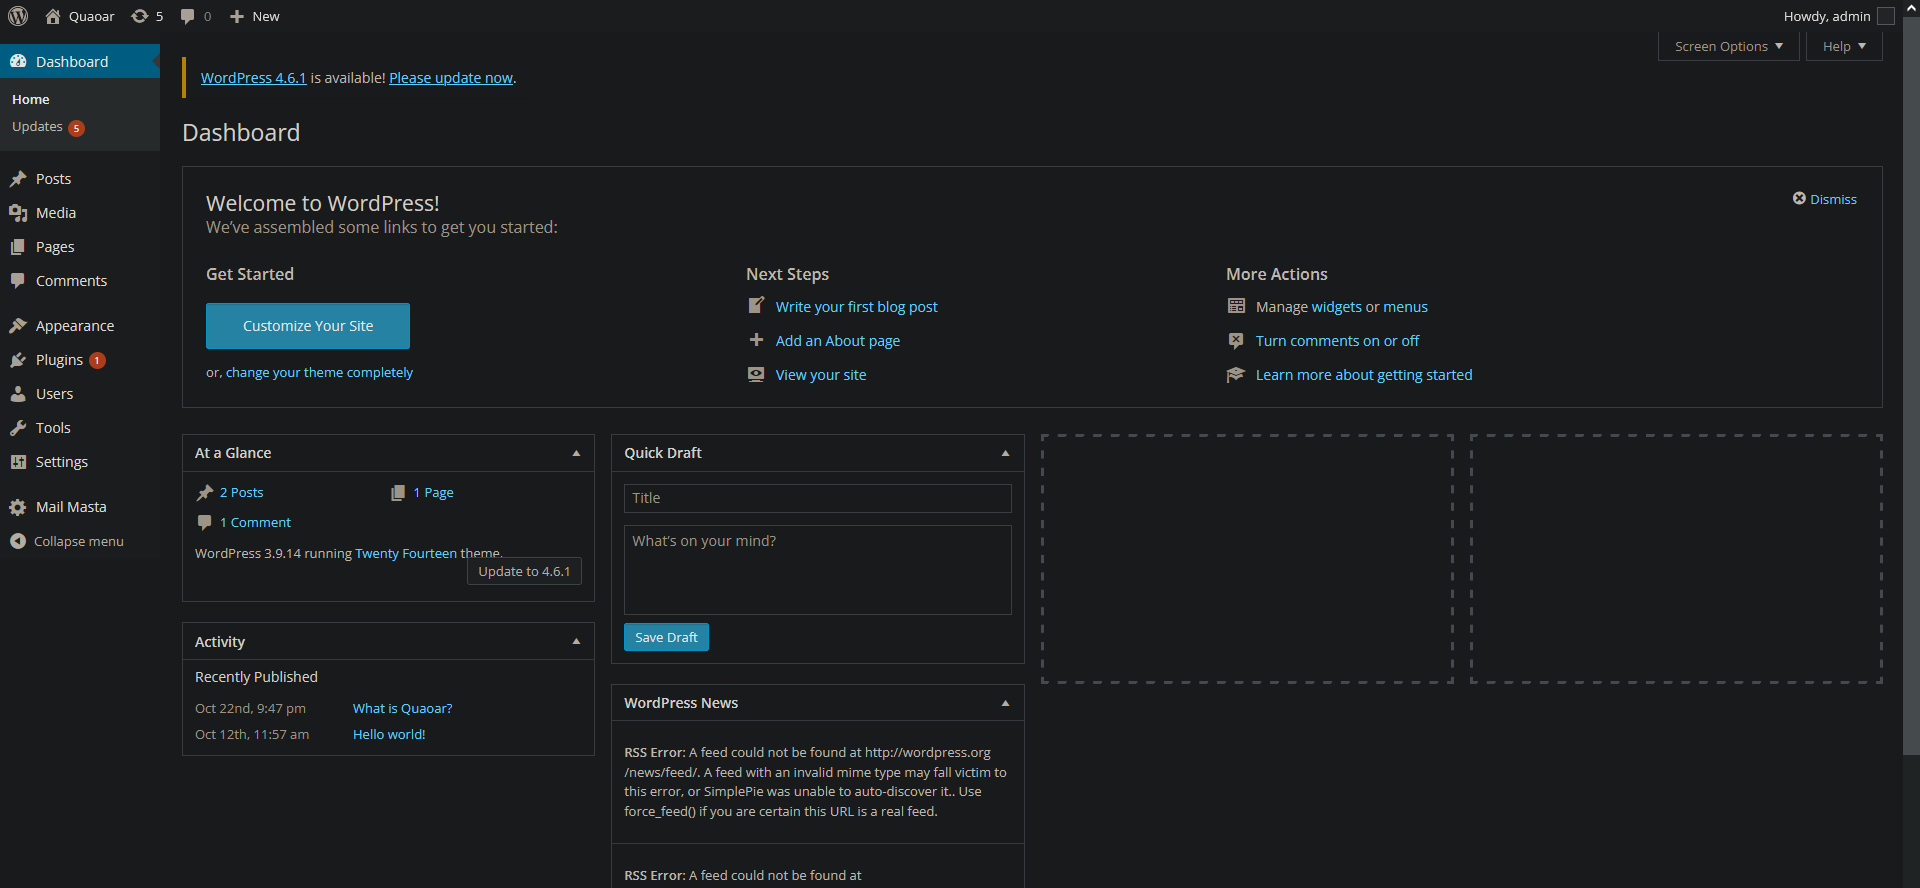Click the What's on your mind textarea
Image resolution: width=1920 pixels, height=888 pixels.
[x=818, y=570]
